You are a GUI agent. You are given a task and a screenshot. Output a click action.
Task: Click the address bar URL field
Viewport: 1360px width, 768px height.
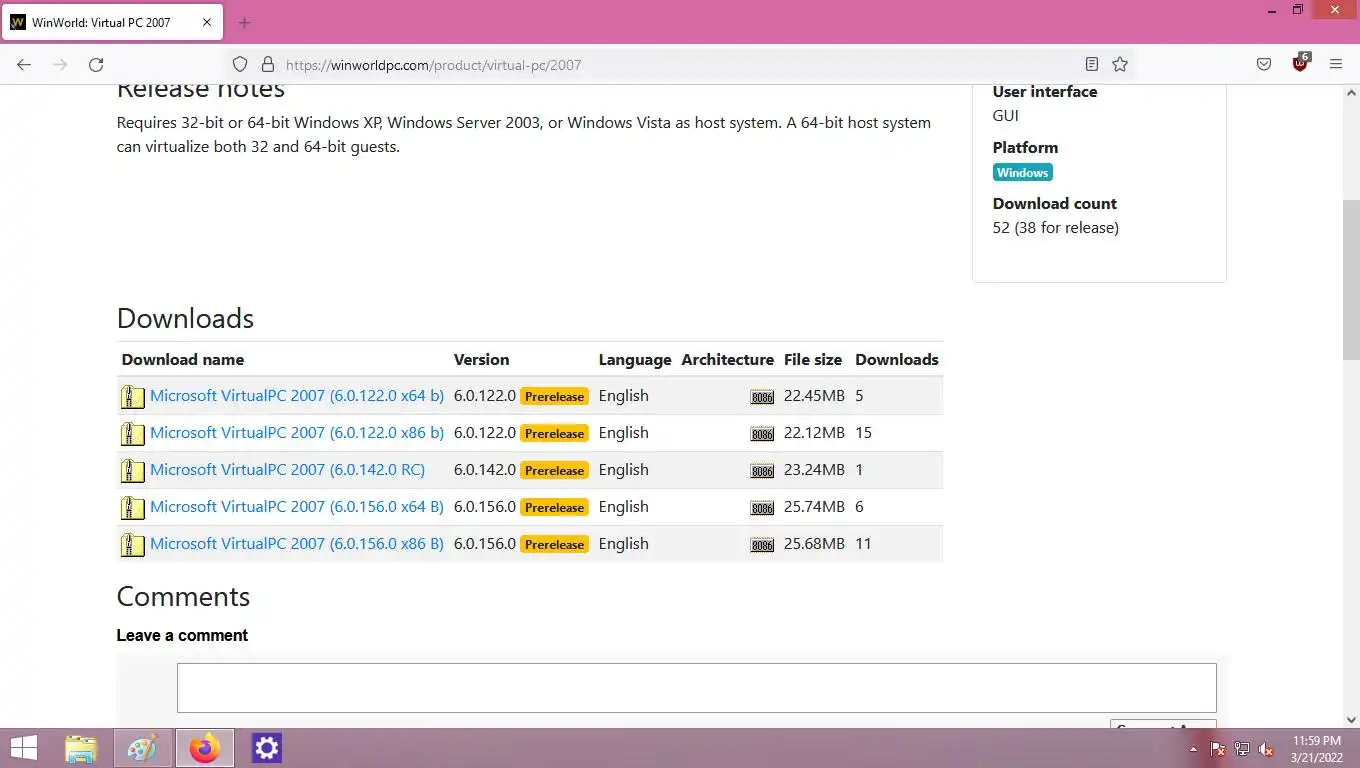click(x=680, y=65)
